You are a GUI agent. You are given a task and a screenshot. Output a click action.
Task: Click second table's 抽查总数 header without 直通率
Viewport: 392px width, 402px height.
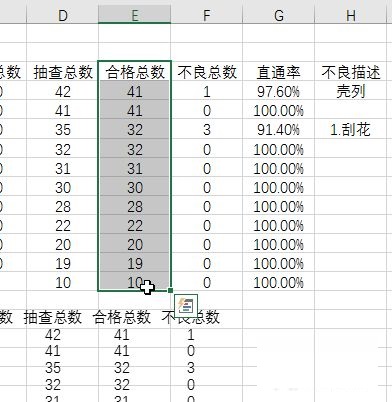53,317
